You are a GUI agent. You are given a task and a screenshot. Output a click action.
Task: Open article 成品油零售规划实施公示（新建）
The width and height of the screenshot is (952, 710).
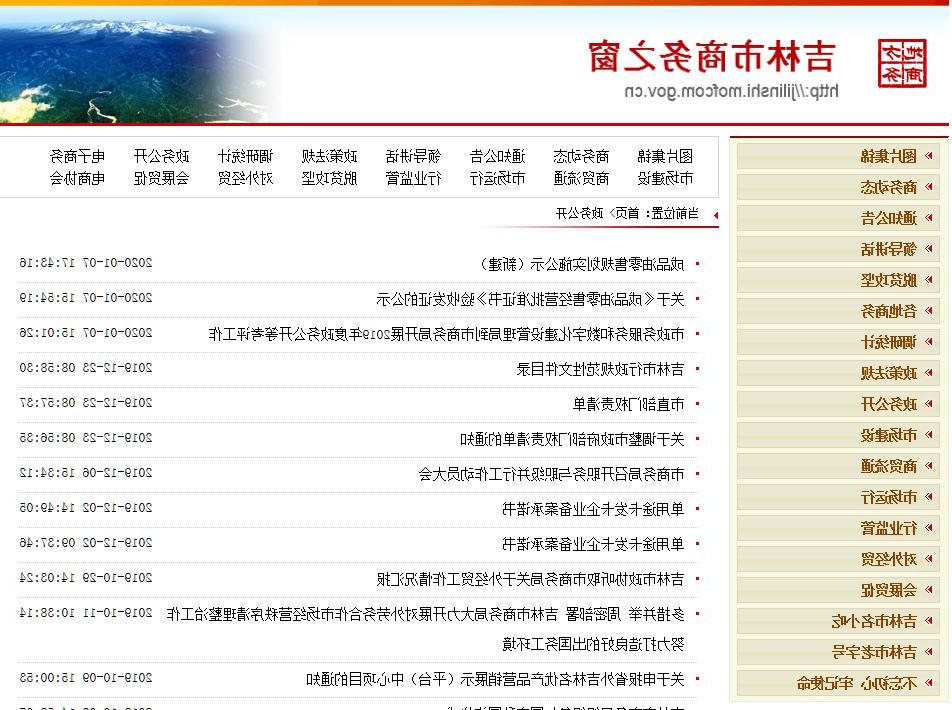582,264
